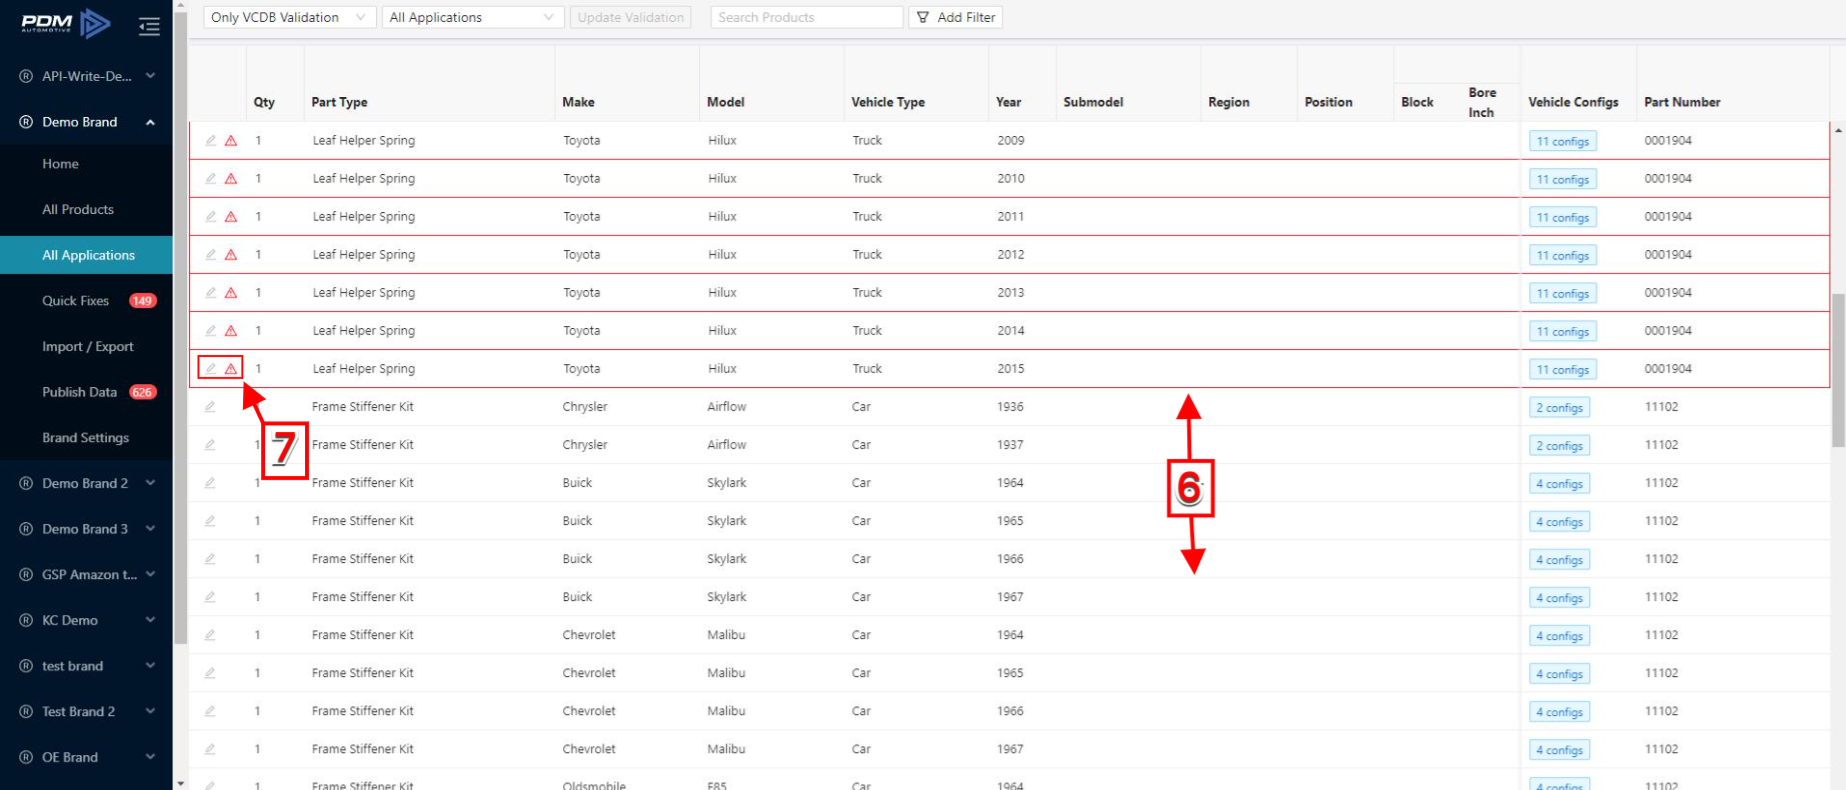Viewport: 1846px width, 790px height.
Task: Edit the 1937 Chrysler Airflow row pencil icon
Action: click(210, 444)
